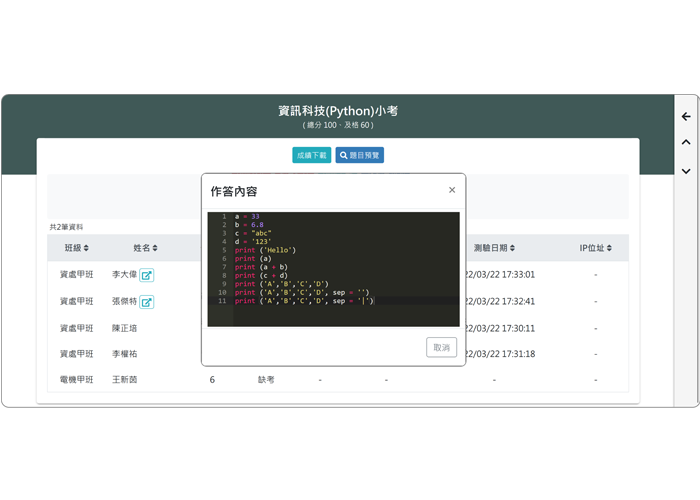Click the 成績下載 button
The height and width of the screenshot is (500, 700).
point(311,155)
